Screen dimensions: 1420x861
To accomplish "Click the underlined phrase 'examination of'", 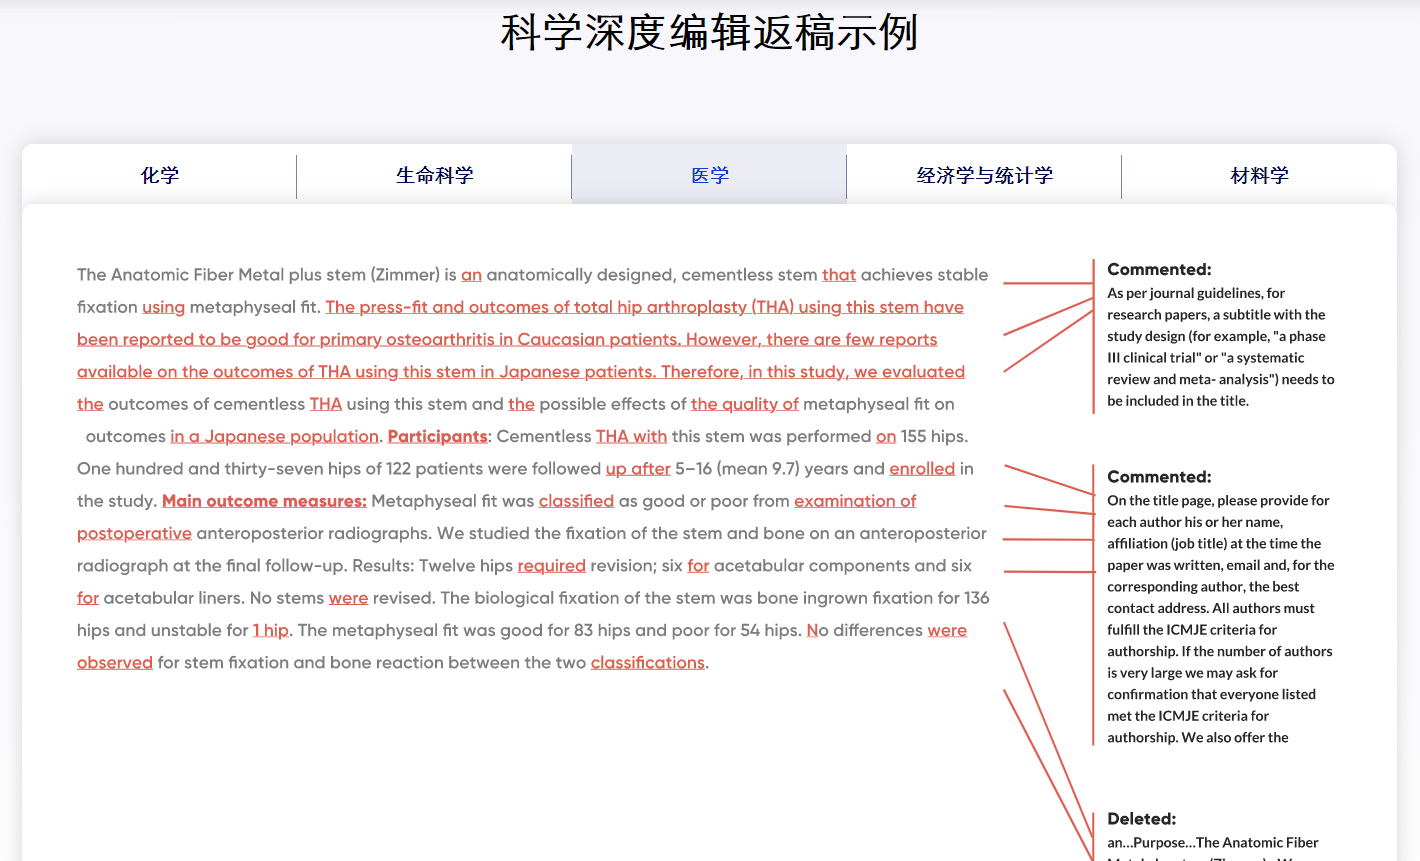I will pyautogui.click(x=855, y=501).
